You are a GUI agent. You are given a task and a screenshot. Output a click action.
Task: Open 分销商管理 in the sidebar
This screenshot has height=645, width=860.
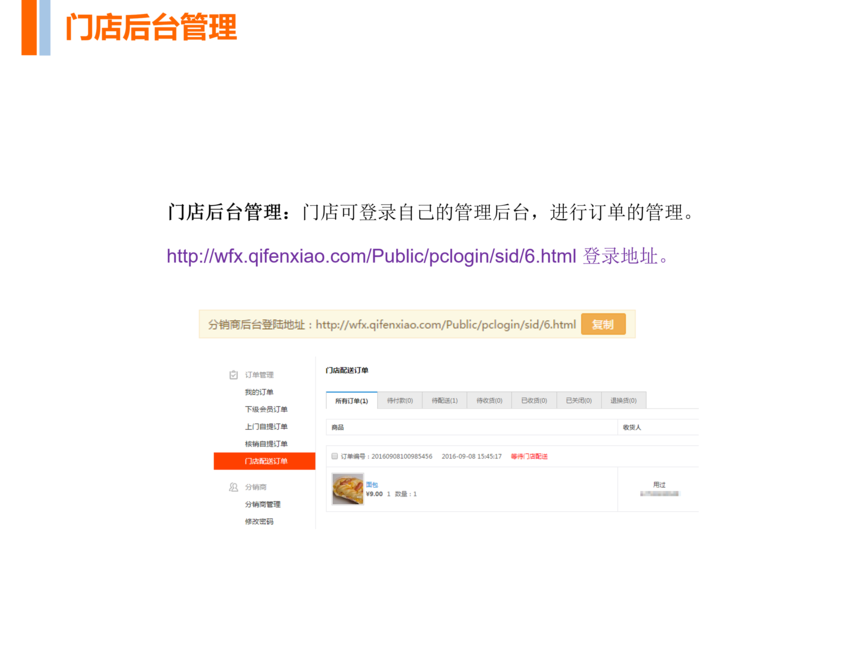263,505
